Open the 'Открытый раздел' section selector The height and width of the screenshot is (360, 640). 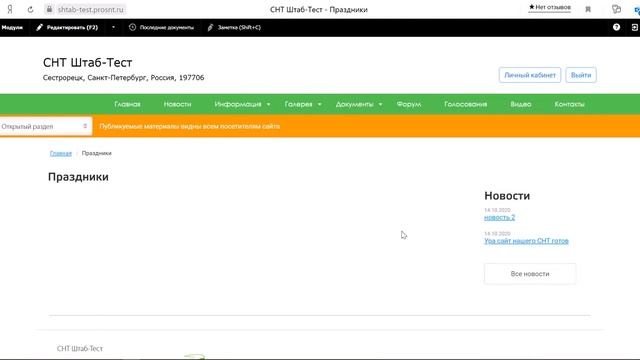tap(45, 126)
